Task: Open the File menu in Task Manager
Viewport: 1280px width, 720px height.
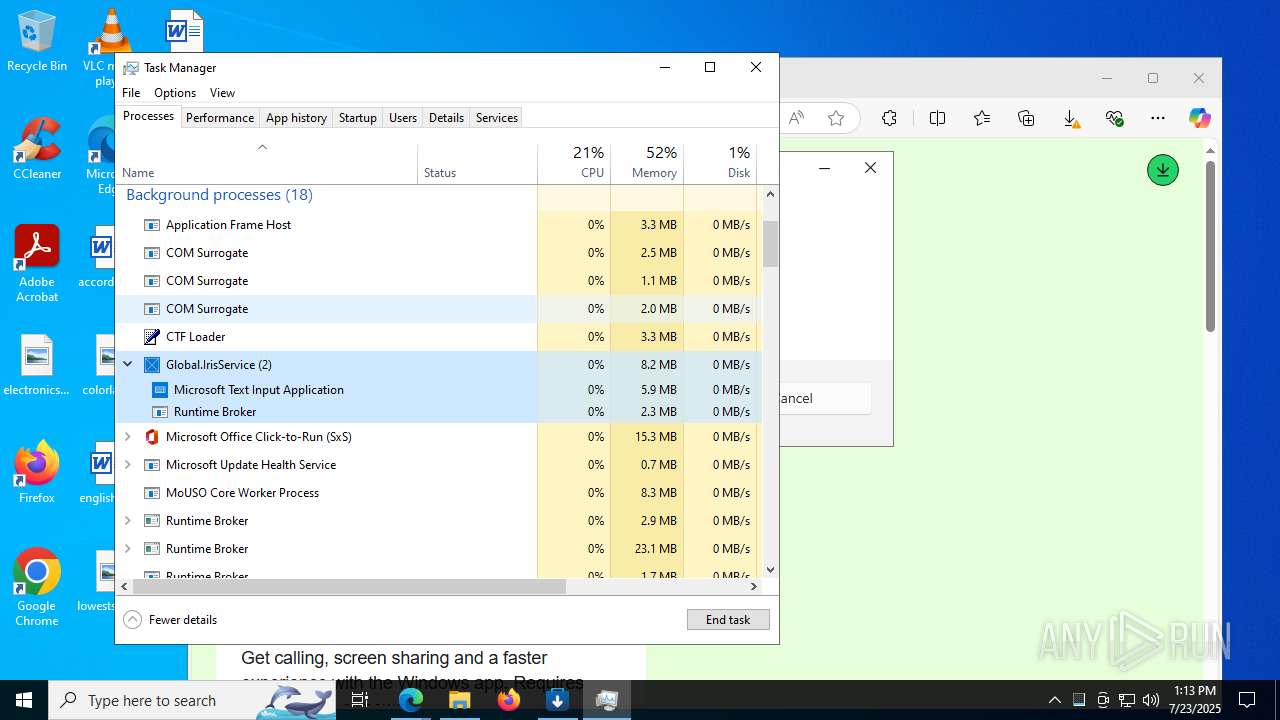Action: 131,93
